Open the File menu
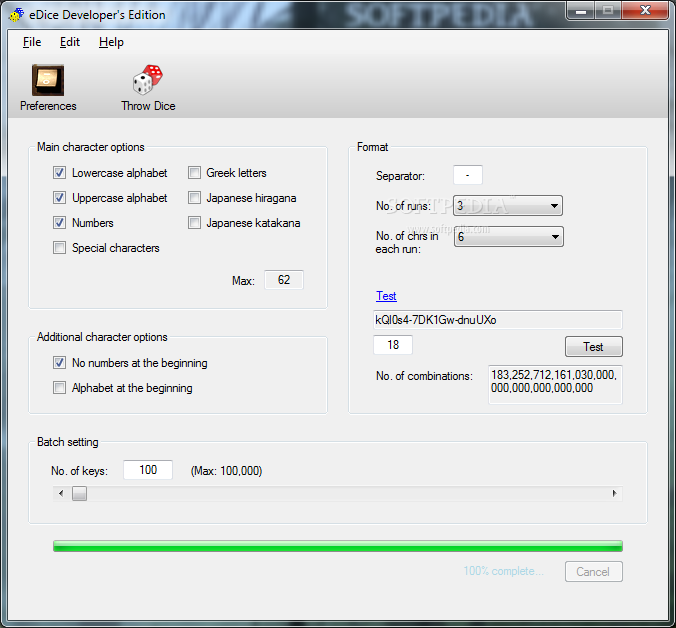The width and height of the screenshot is (676, 628). (x=32, y=42)
